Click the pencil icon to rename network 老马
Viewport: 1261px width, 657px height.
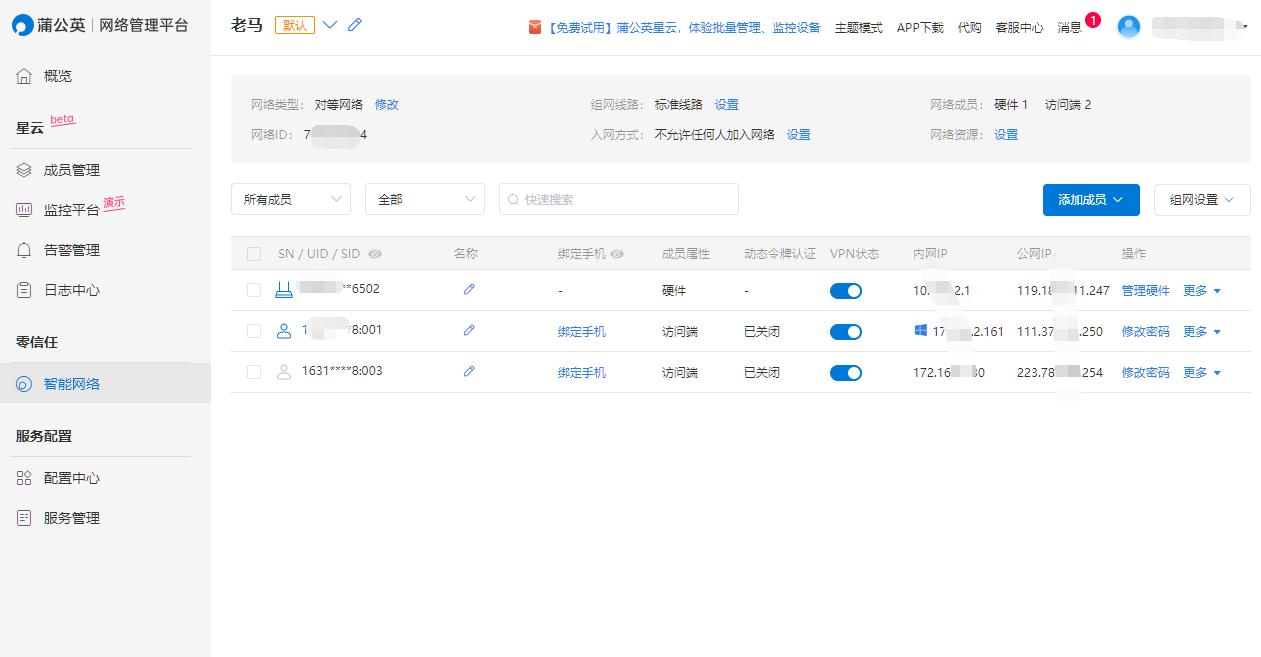(x=354, y=24)
